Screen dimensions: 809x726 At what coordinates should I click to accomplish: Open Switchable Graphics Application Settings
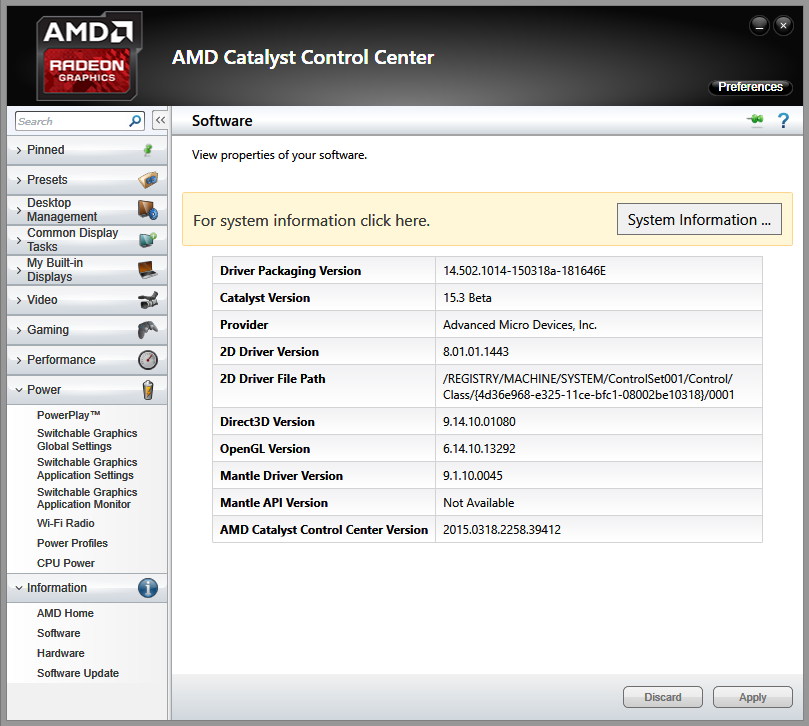(x=87, y=469)
